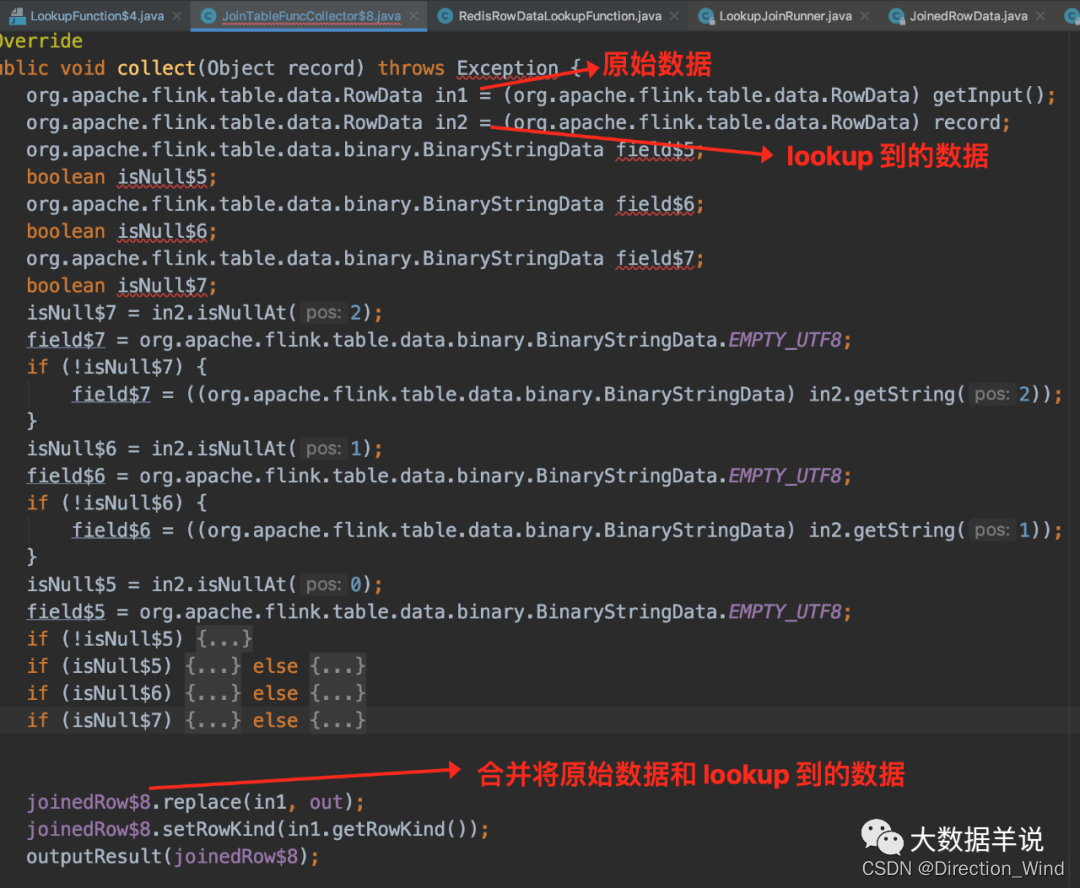Expand the folded block in if (isNull$6)

click(212, 693)
